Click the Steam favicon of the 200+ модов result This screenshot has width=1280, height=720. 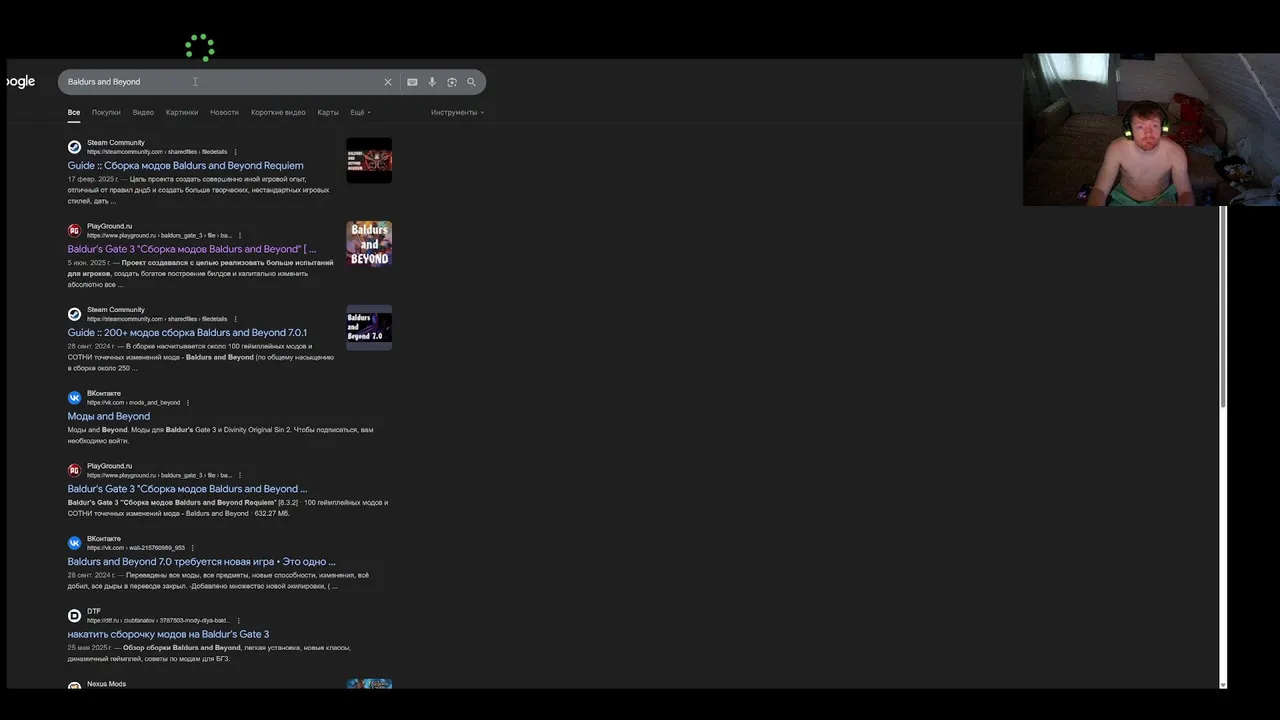[x=74, y=314]
